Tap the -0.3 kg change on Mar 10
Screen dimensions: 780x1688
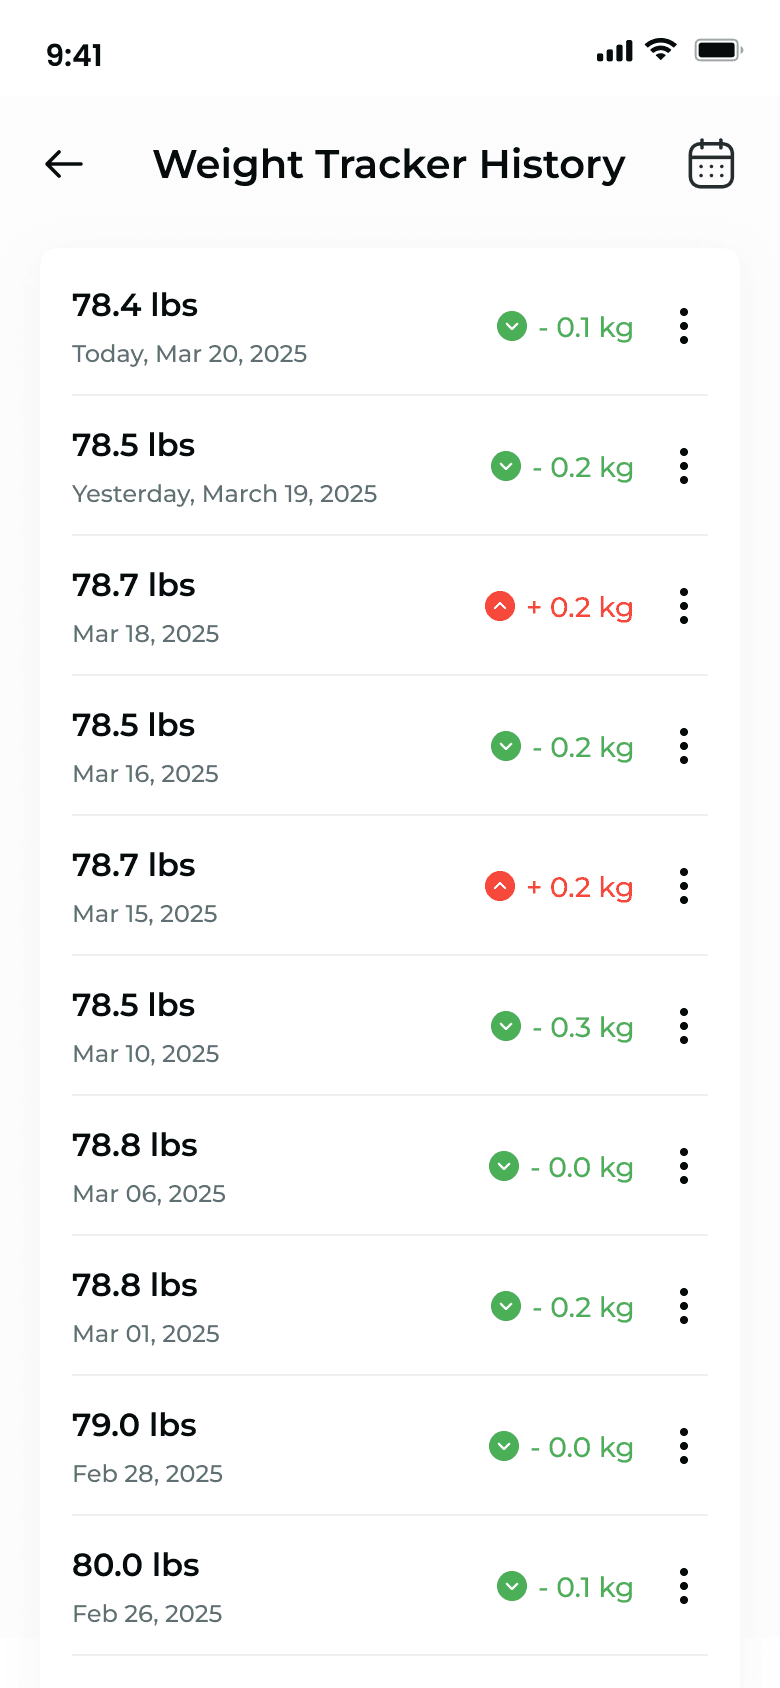tap(583, 1027)
